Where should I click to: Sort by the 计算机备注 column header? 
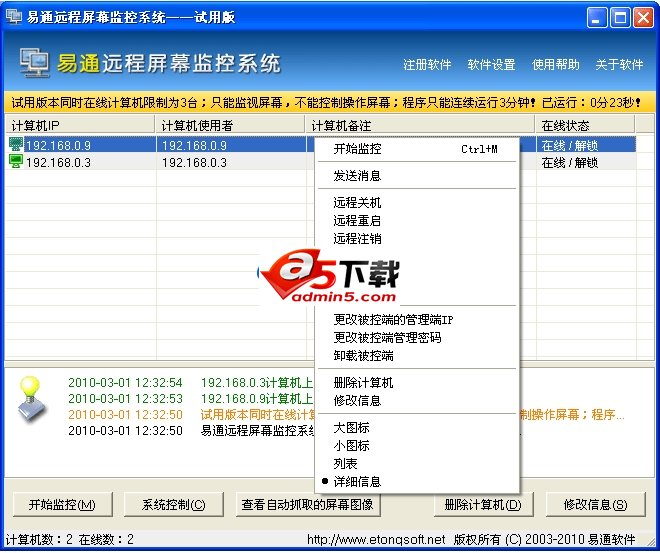pos(420,125)
